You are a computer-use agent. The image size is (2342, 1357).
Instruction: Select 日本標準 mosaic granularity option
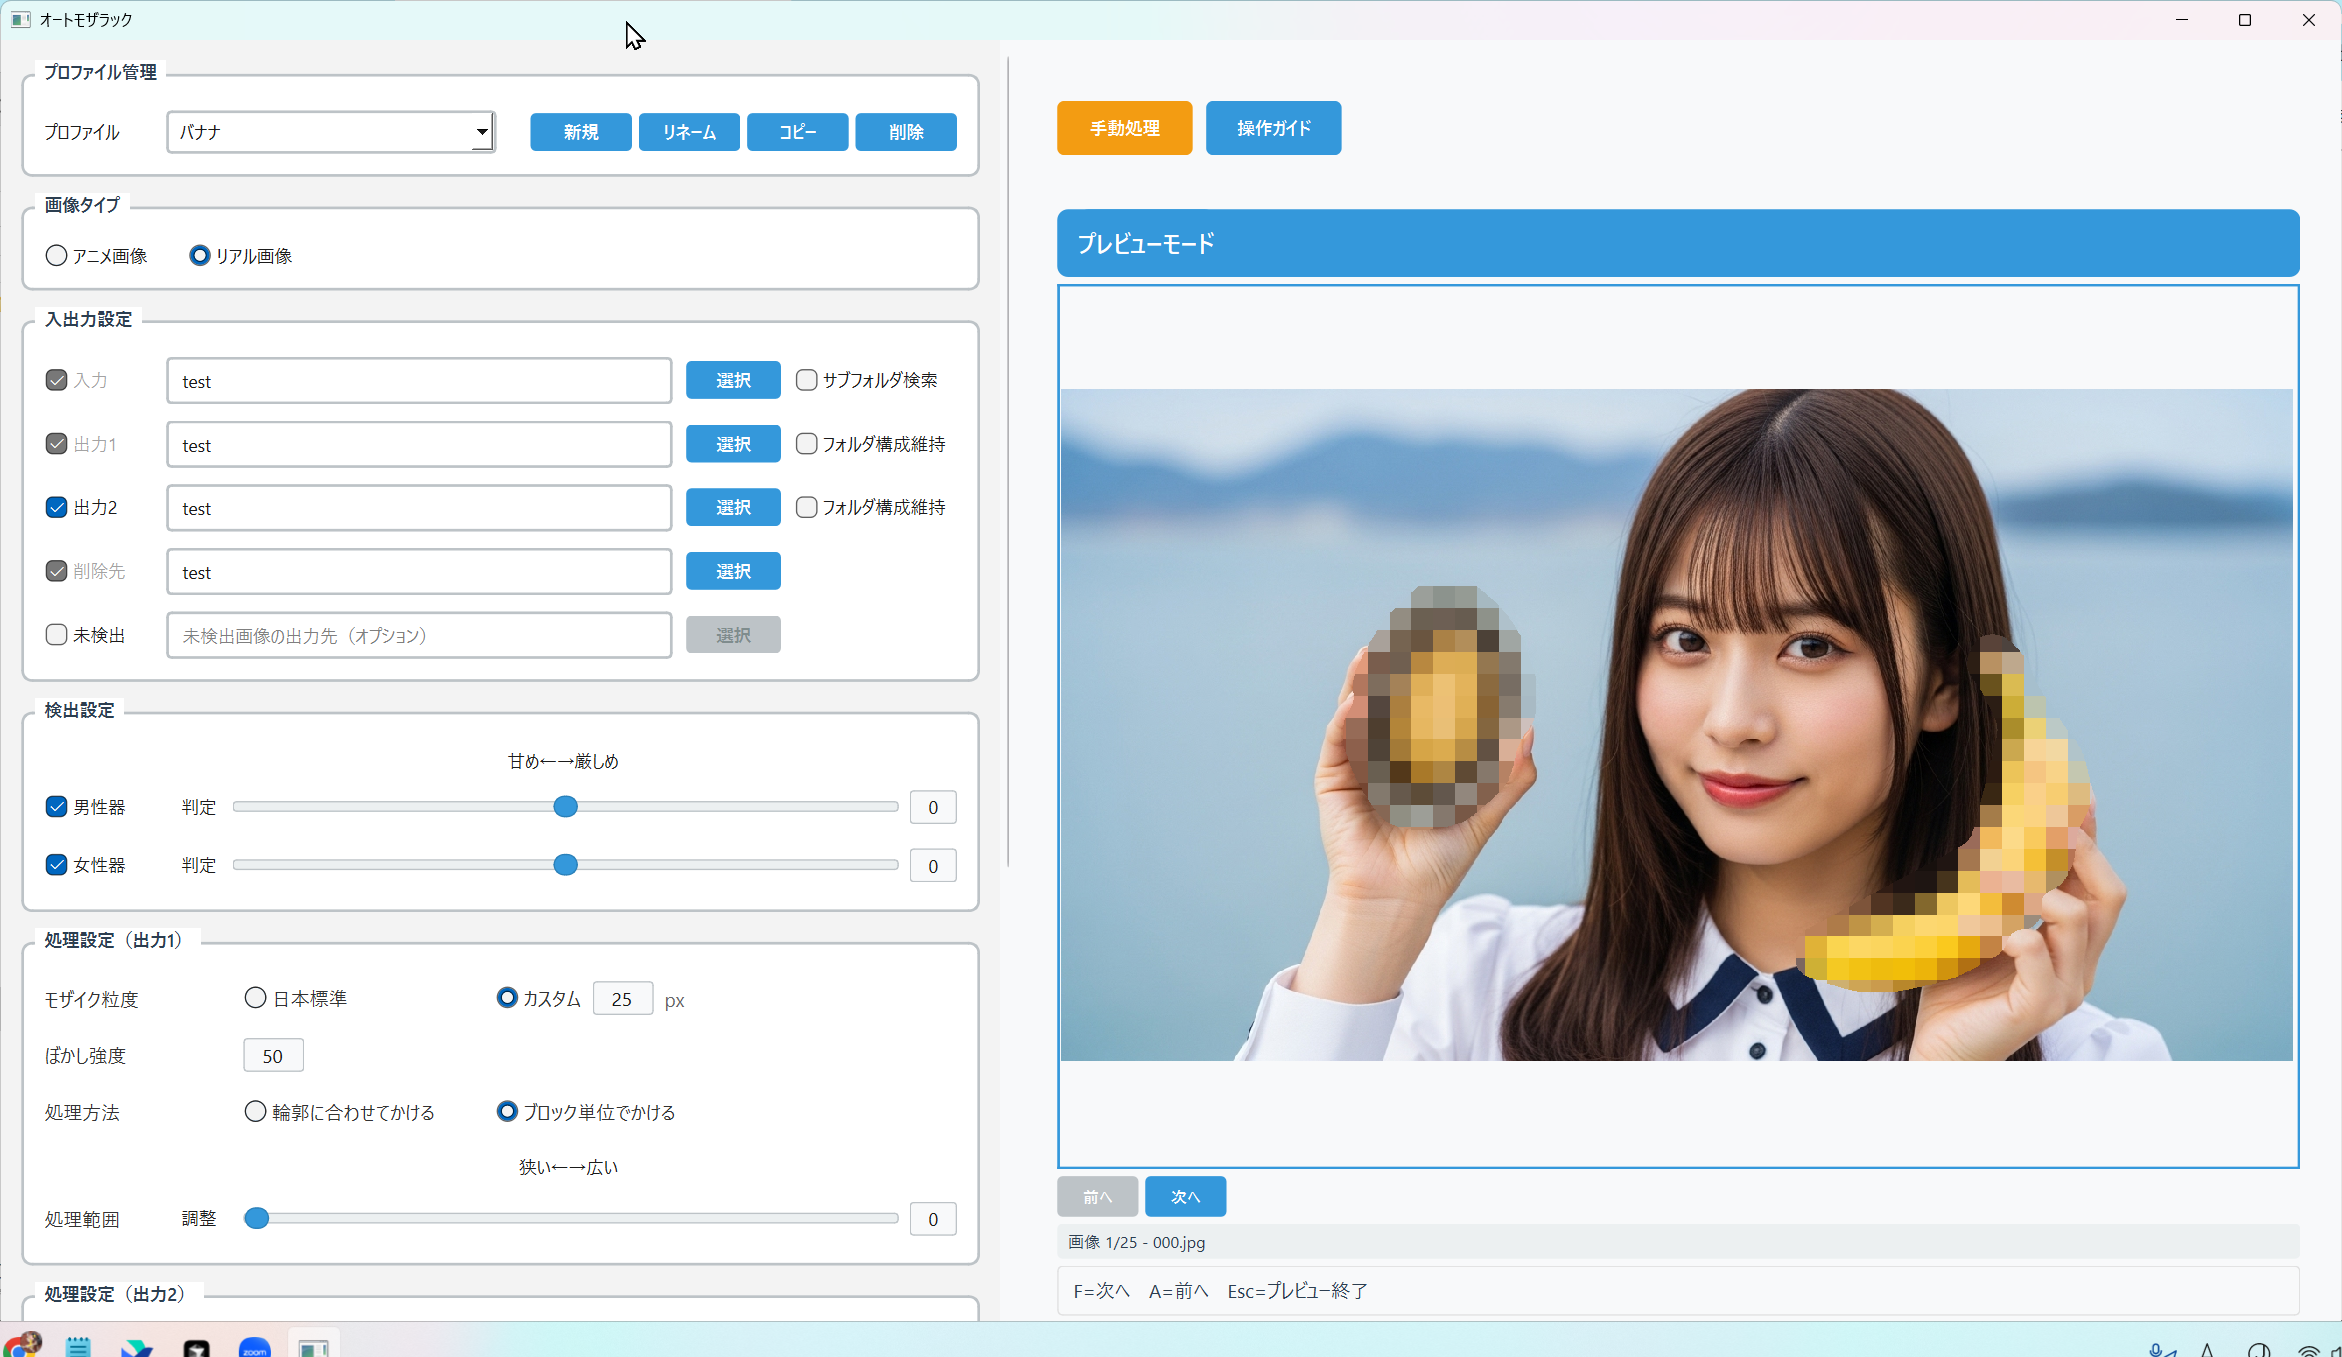coord(256,998)
